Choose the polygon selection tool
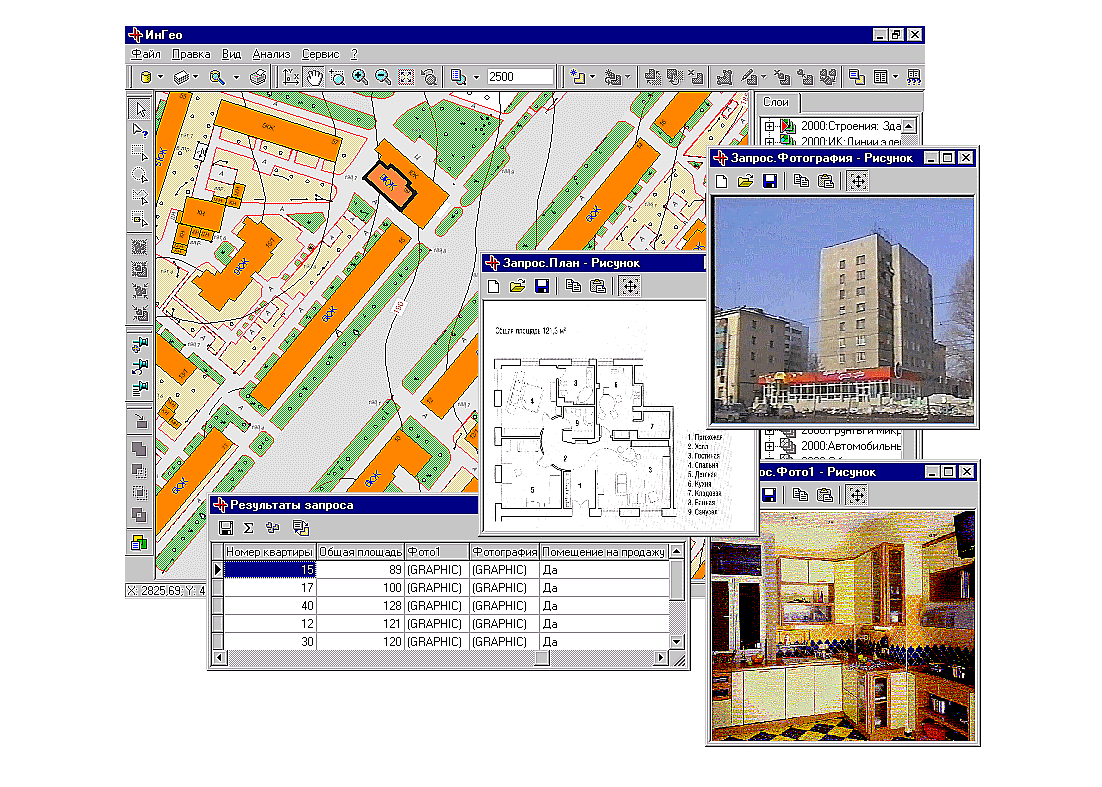Viewport: 1102px width, 787px height. [140, 196]
